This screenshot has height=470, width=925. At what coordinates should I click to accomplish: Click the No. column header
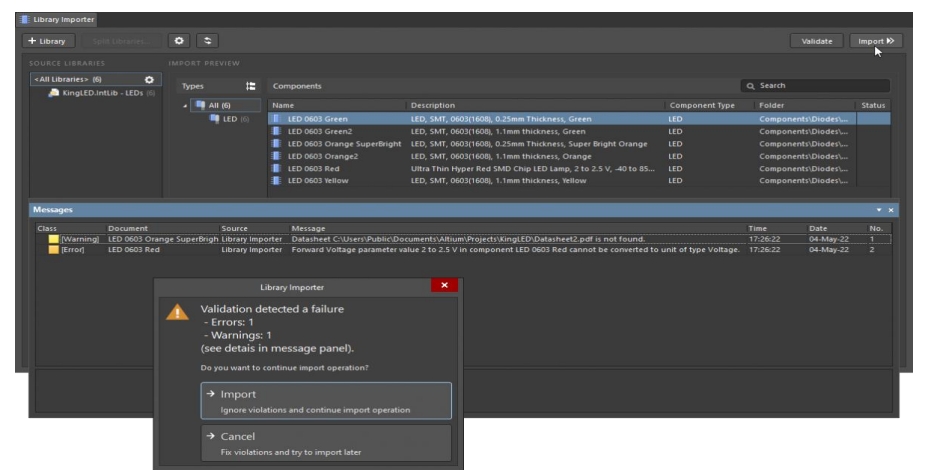point(879,228)
